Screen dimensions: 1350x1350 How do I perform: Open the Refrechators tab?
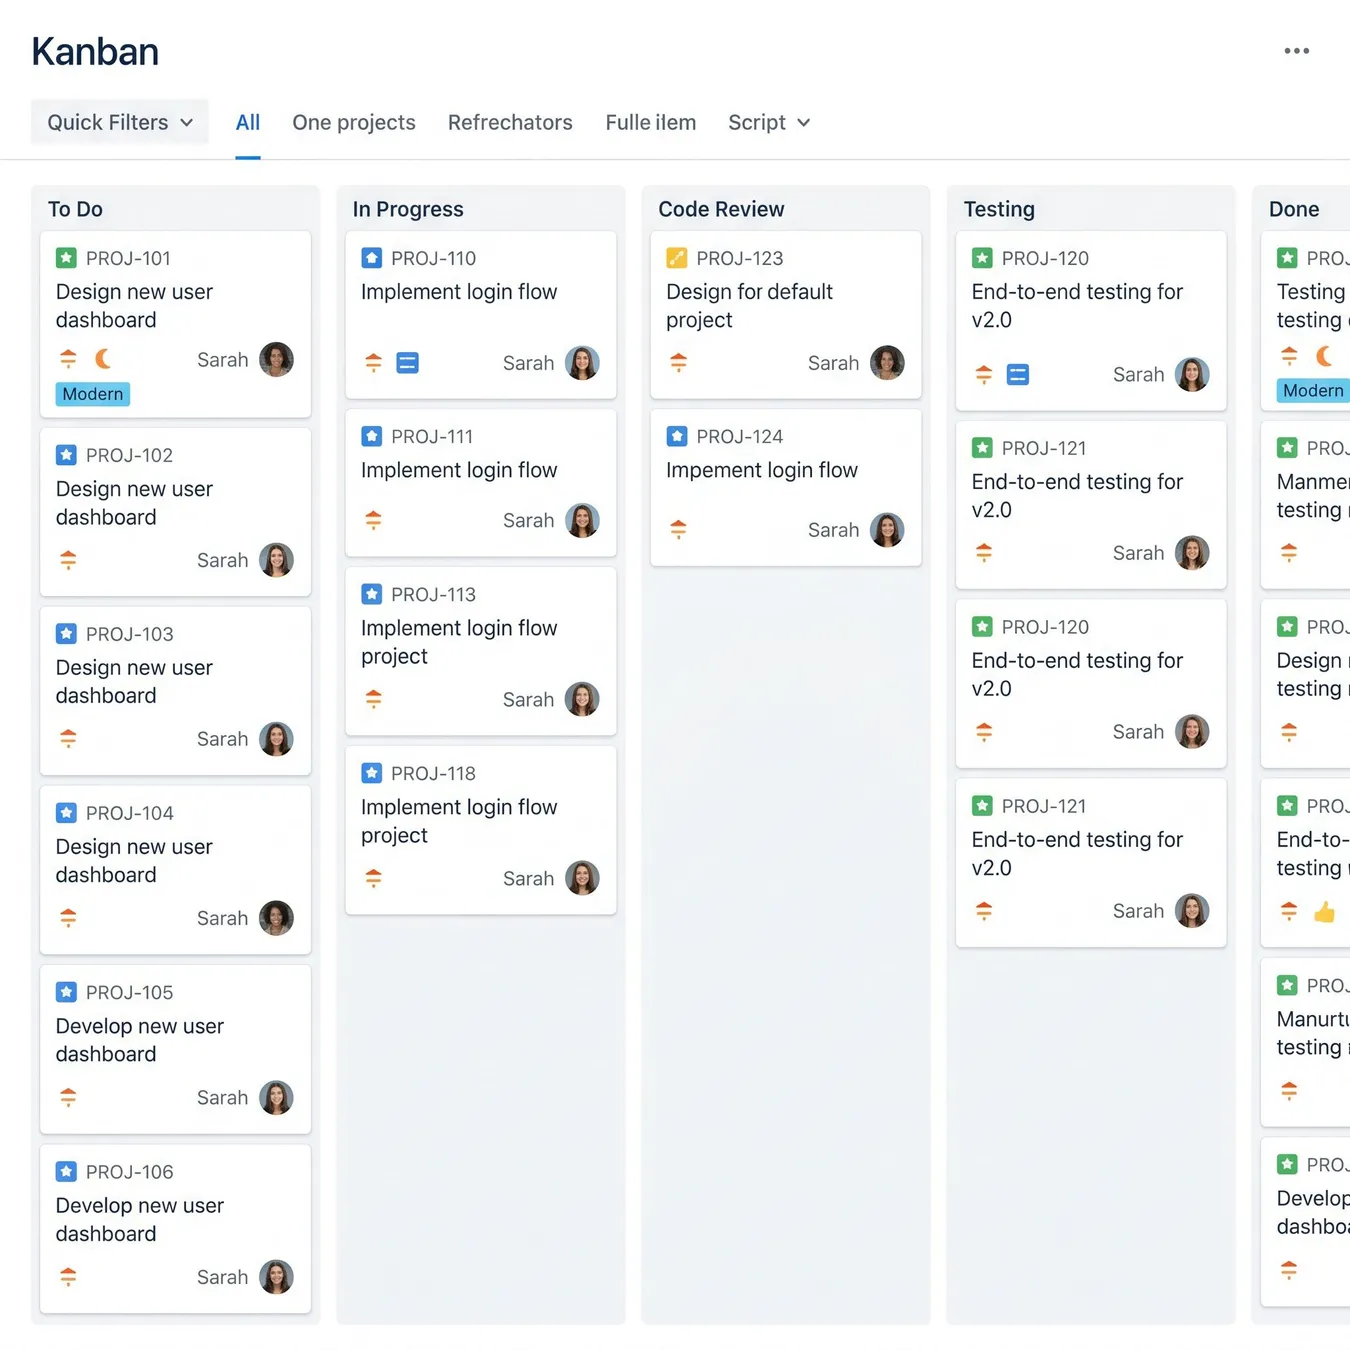pos(510,122)
